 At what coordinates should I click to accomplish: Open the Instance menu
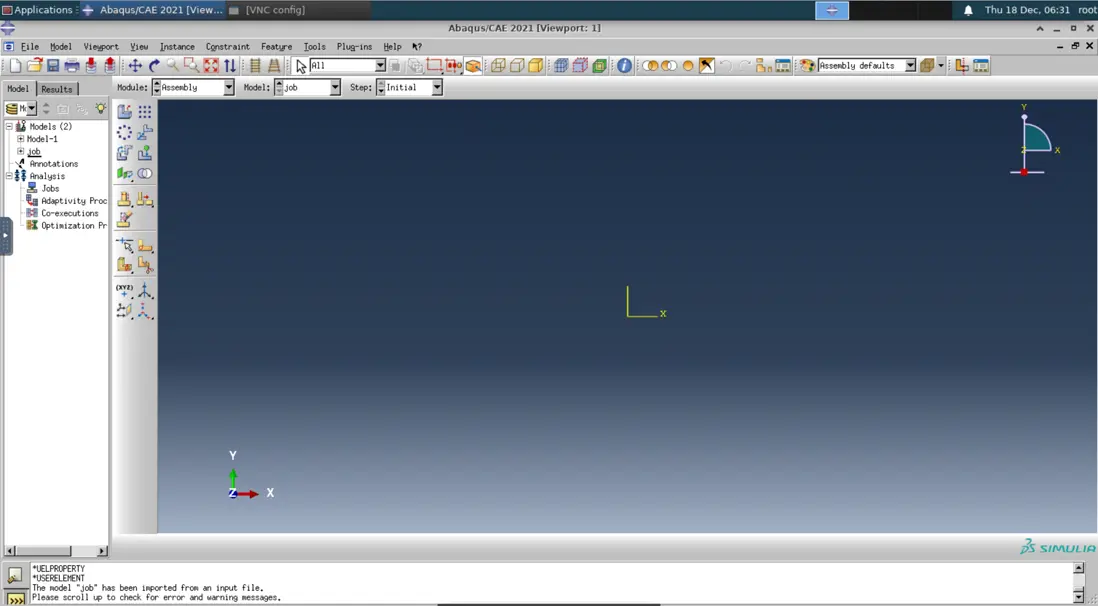point(177,47)
